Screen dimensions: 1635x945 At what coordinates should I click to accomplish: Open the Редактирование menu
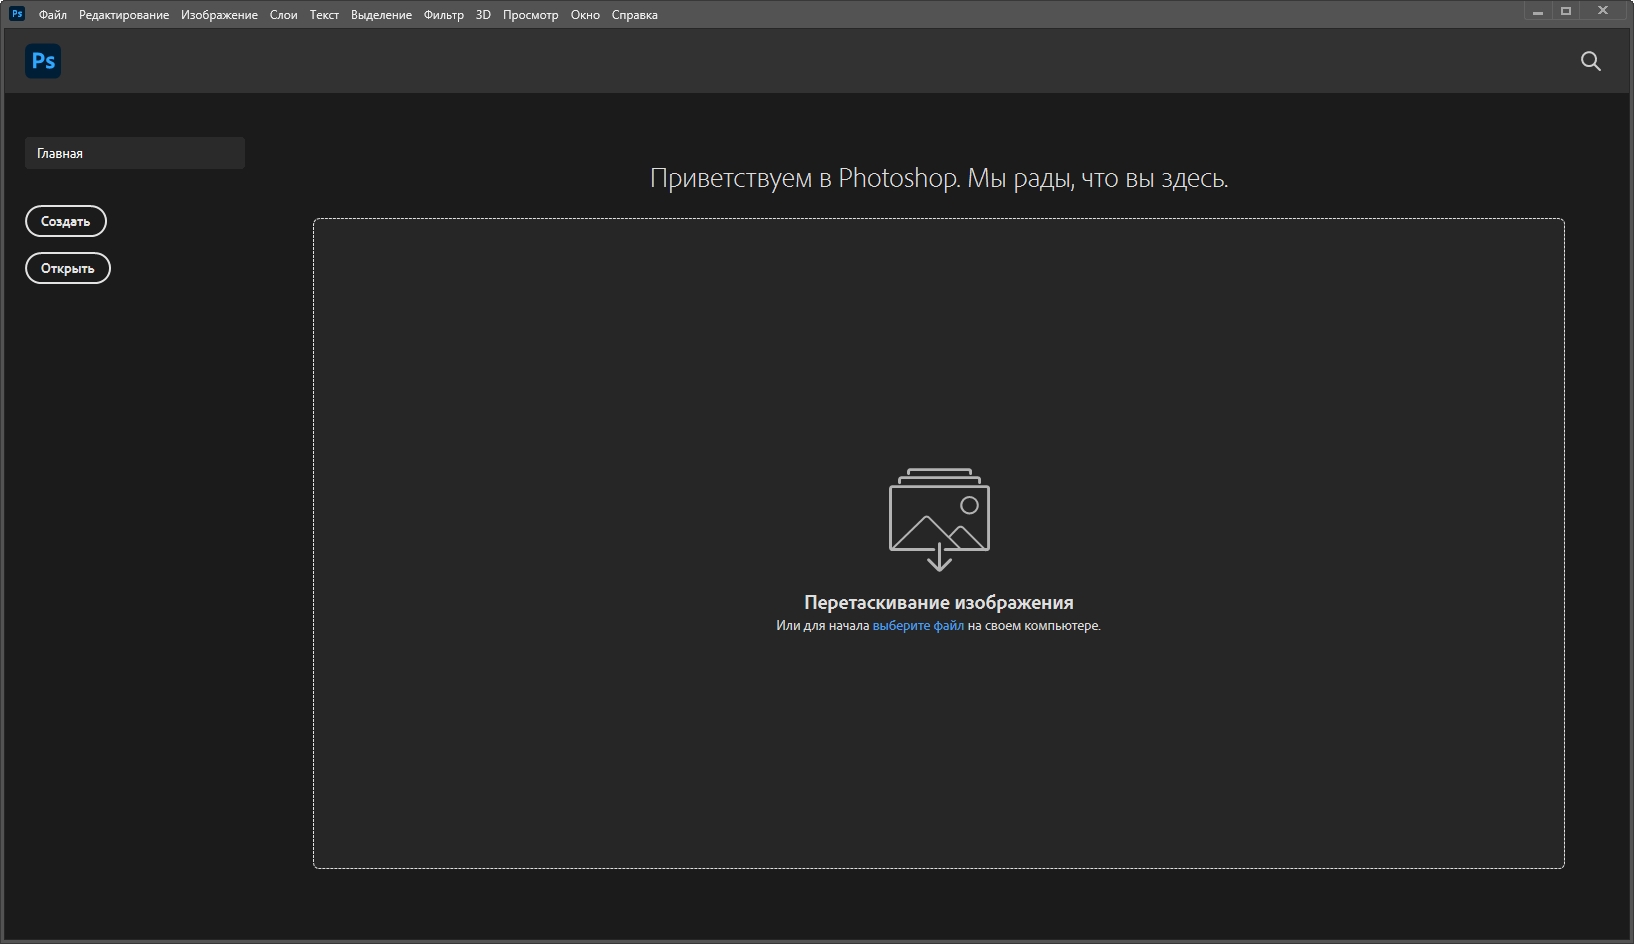[124, 15]
